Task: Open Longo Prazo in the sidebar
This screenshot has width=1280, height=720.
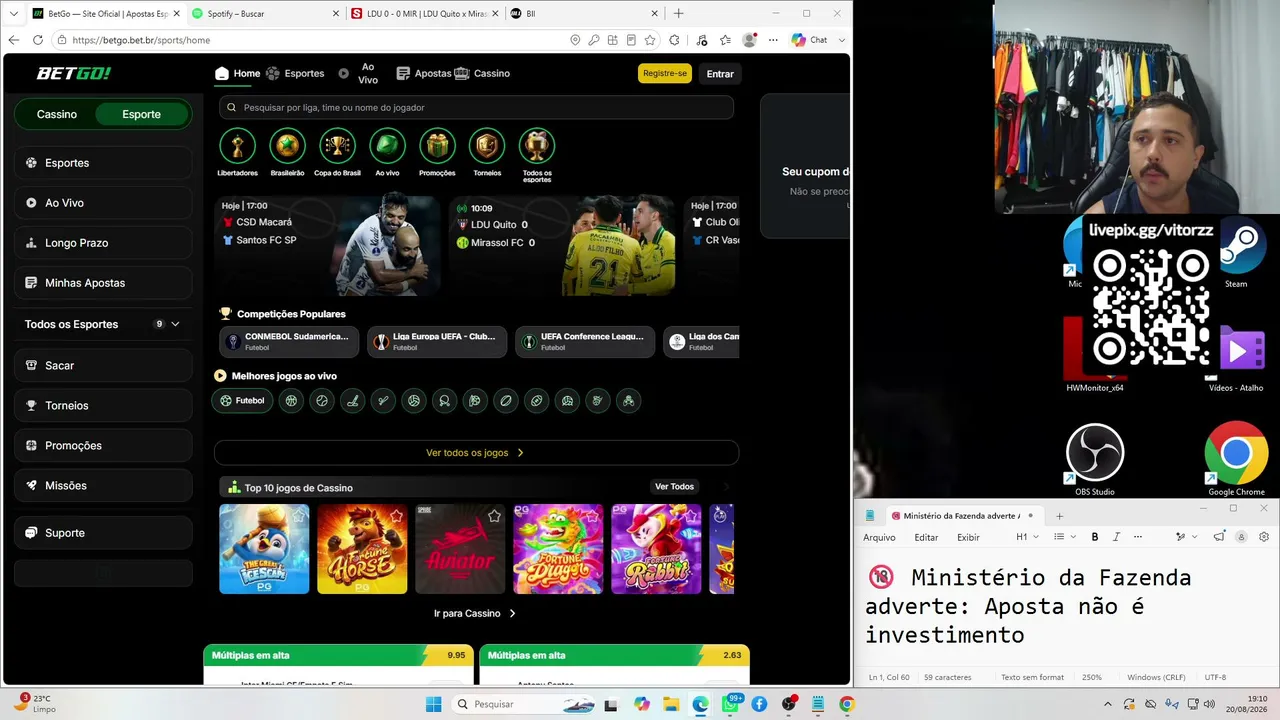Action: point(103,243)
